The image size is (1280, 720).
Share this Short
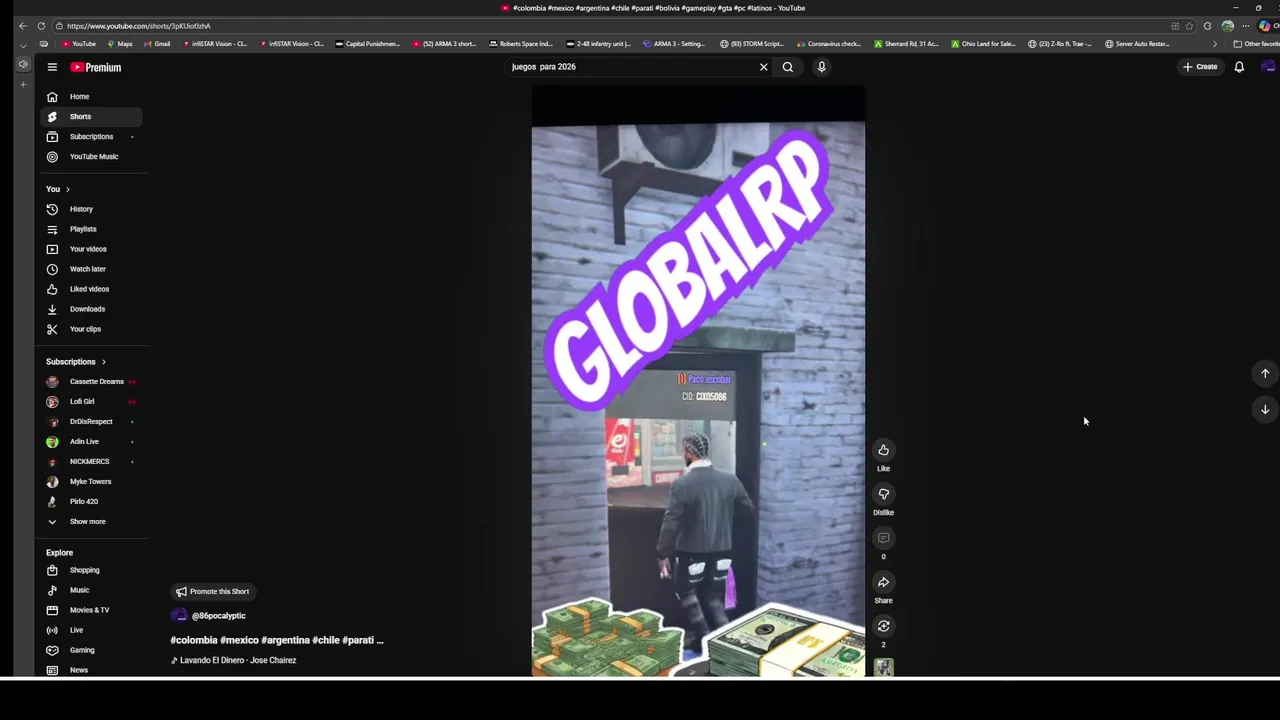[x=883, y=582]
